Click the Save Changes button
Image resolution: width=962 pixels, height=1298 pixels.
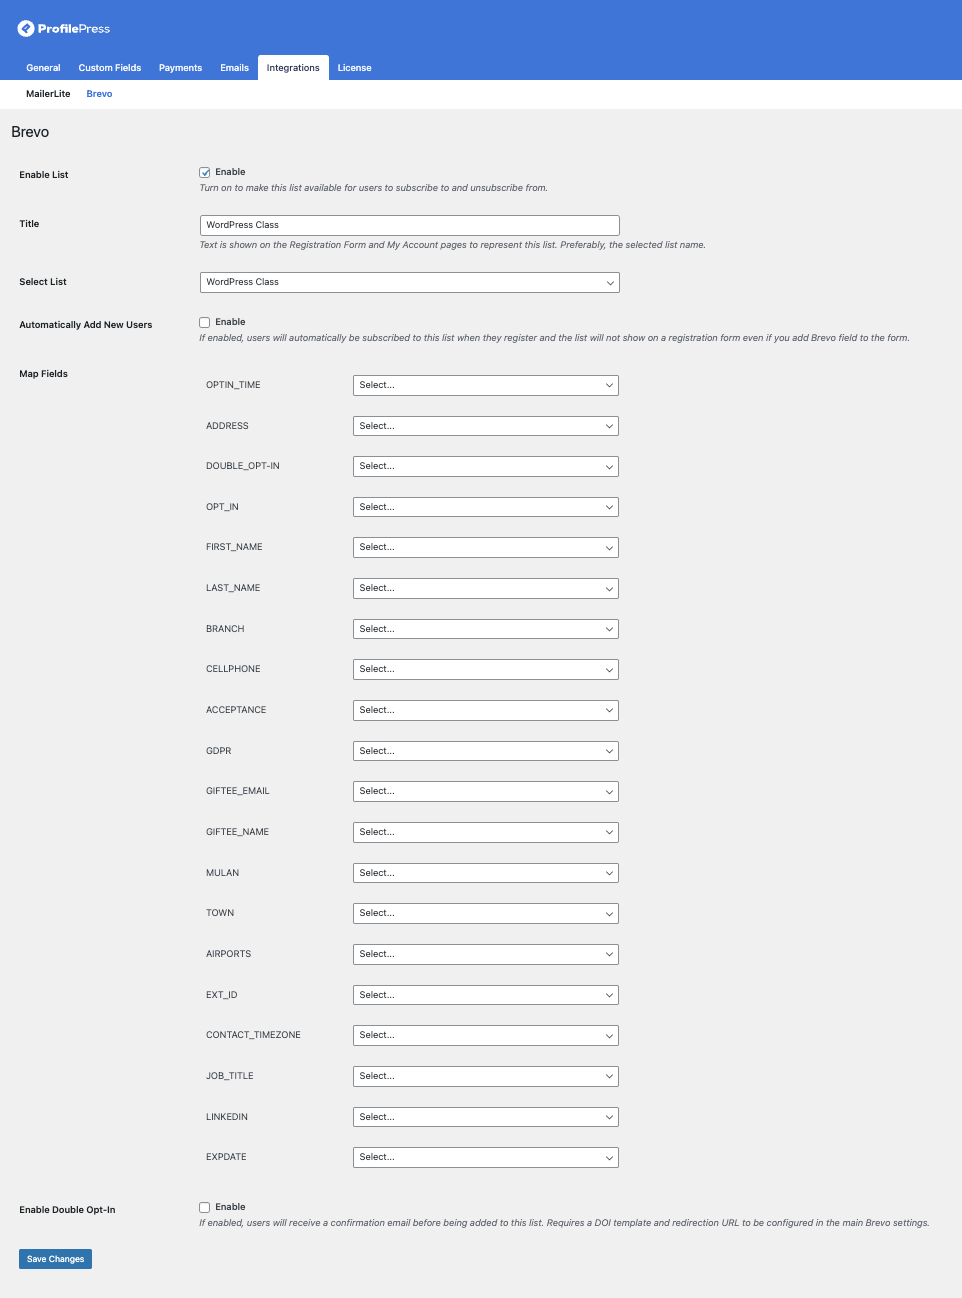click(55, 1258)
